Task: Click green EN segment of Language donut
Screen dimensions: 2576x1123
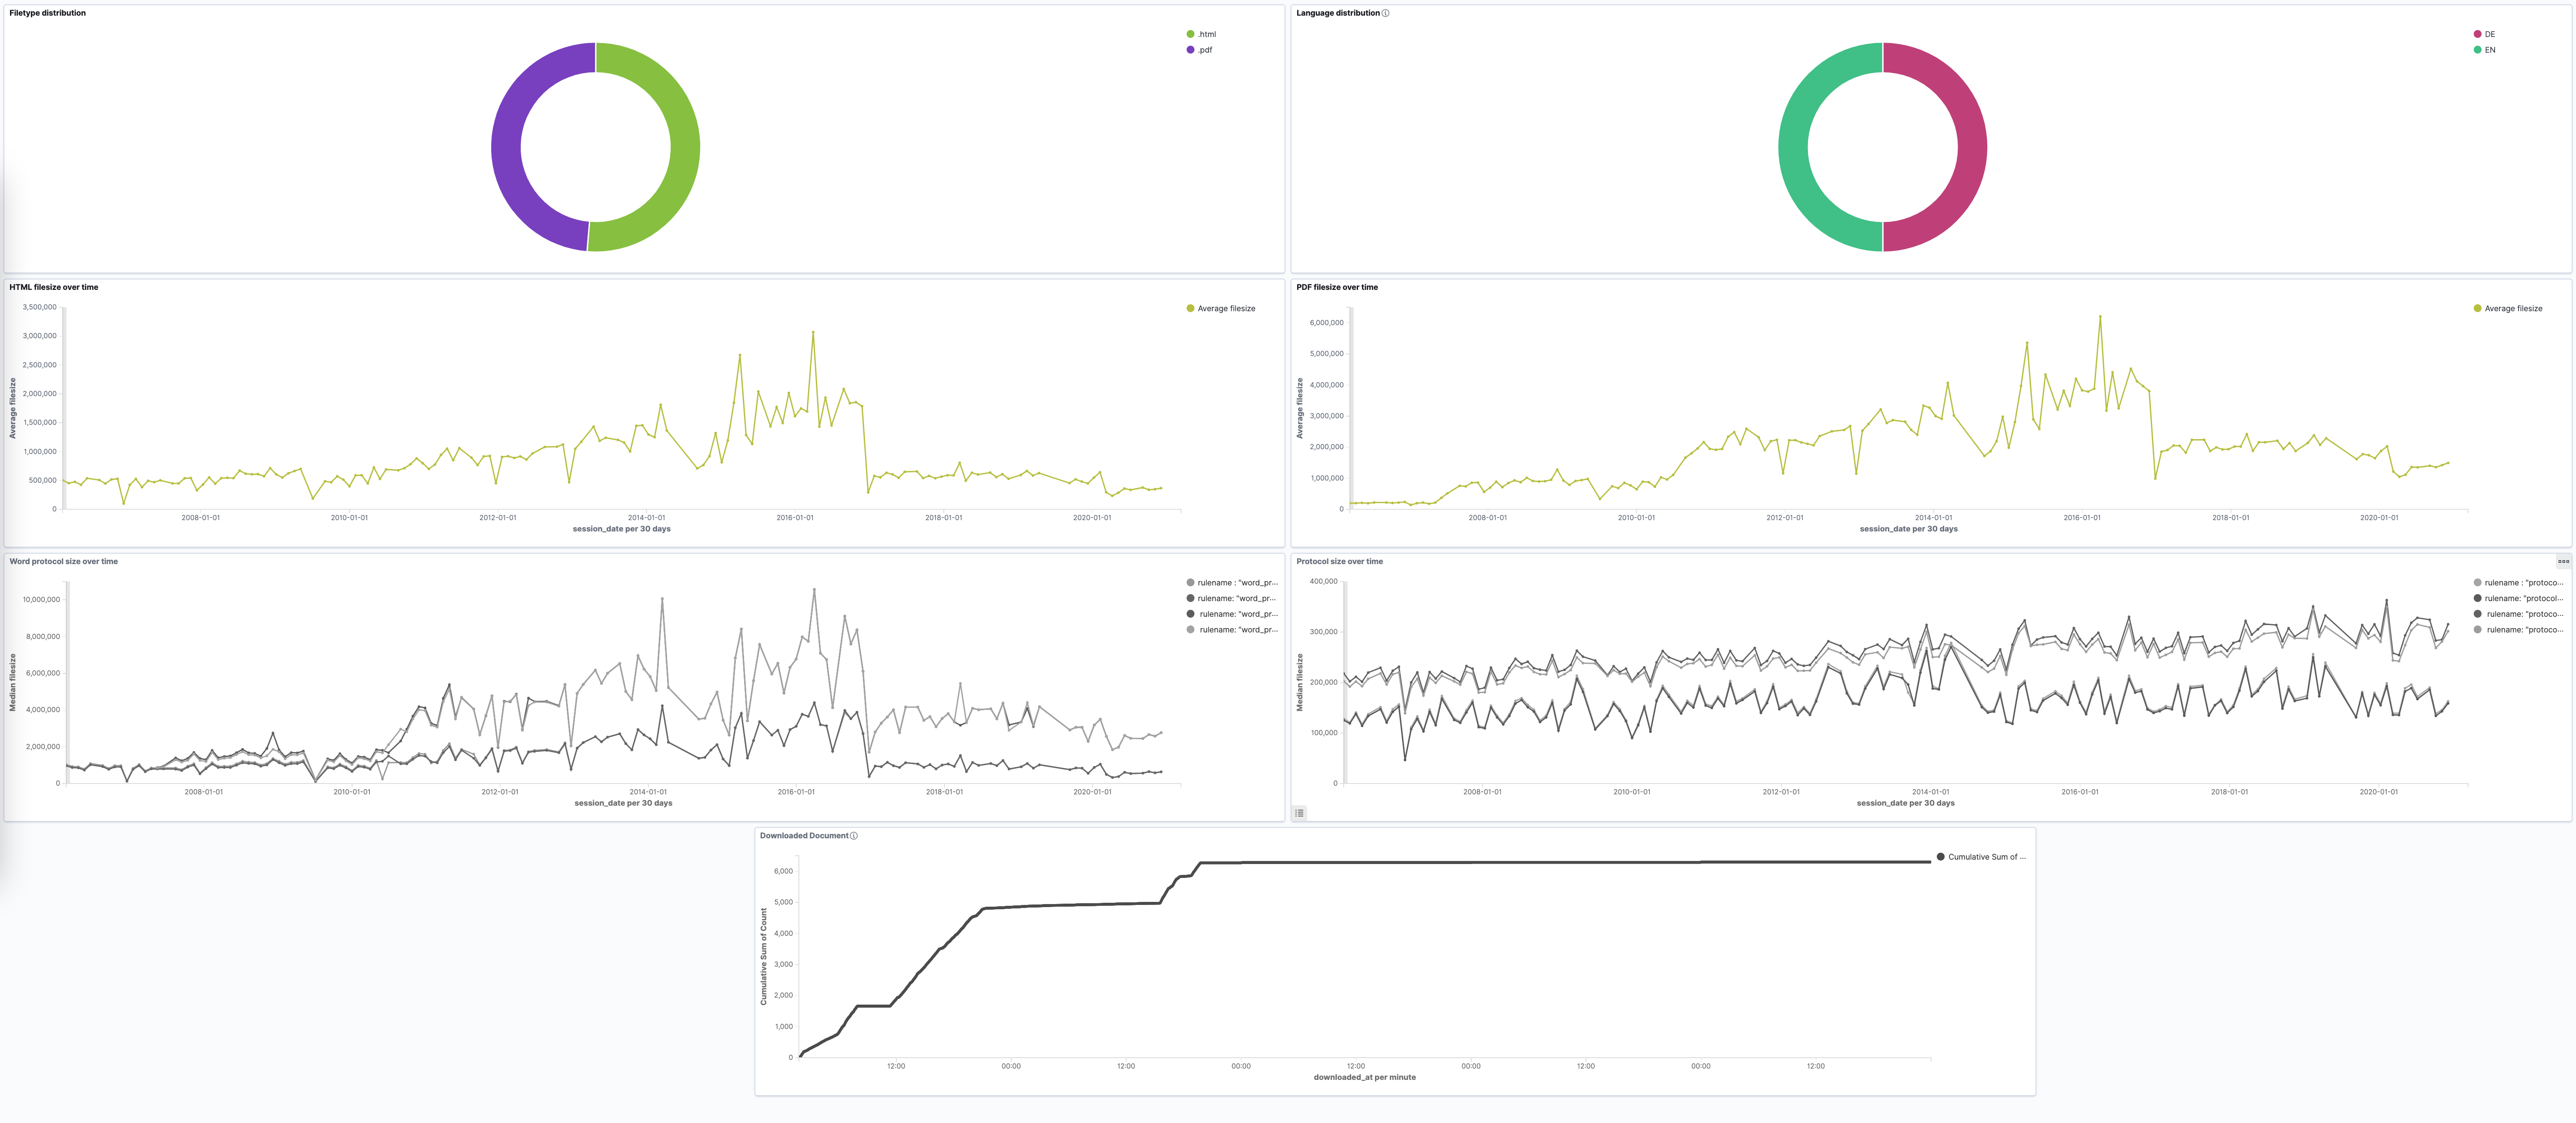Action: 1793,147
